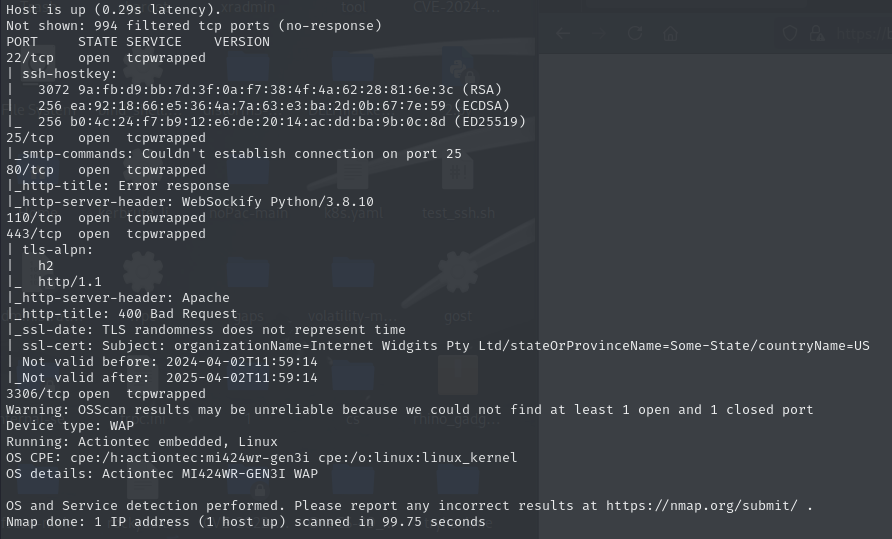Image resolution: width=892 pixels, height=539 pixels.
Task: Select the k8s.yaml file icon
Action: tap(353, 173)
